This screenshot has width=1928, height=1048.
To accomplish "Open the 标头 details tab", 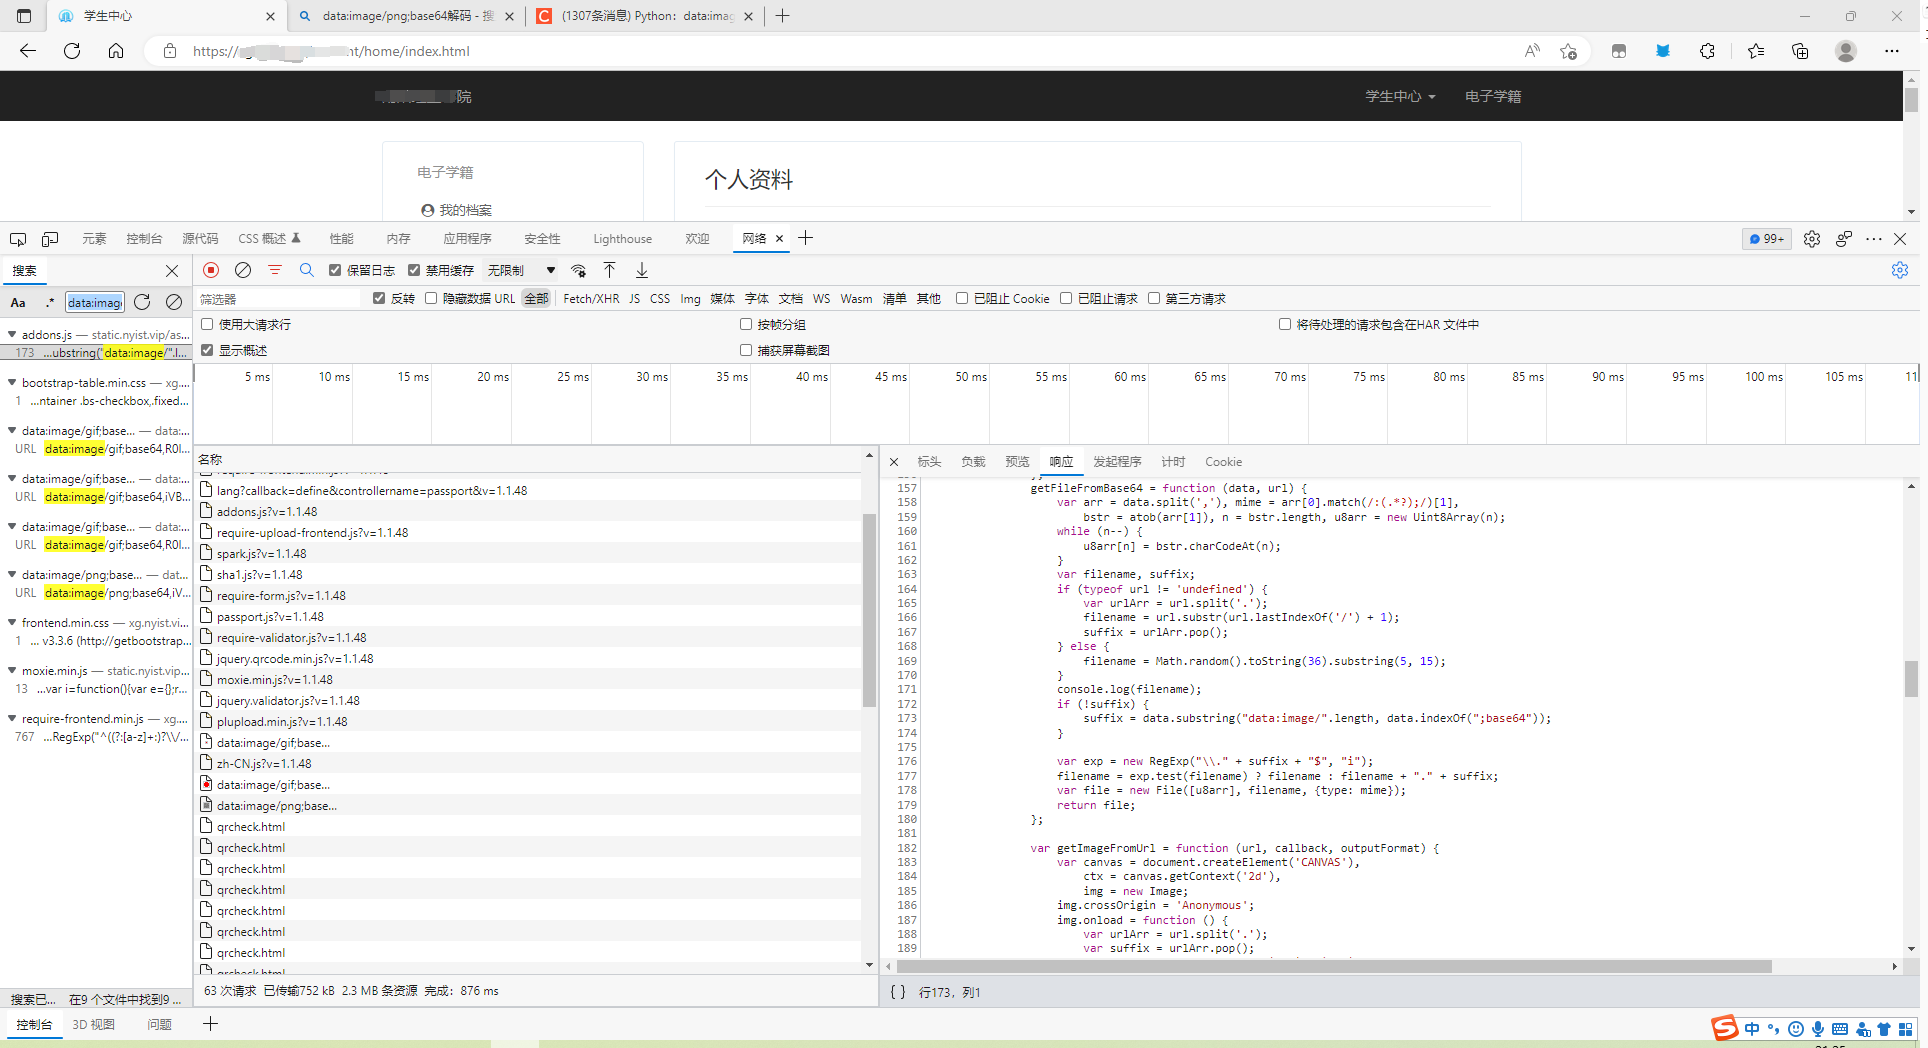I will [x=929, y=462].
